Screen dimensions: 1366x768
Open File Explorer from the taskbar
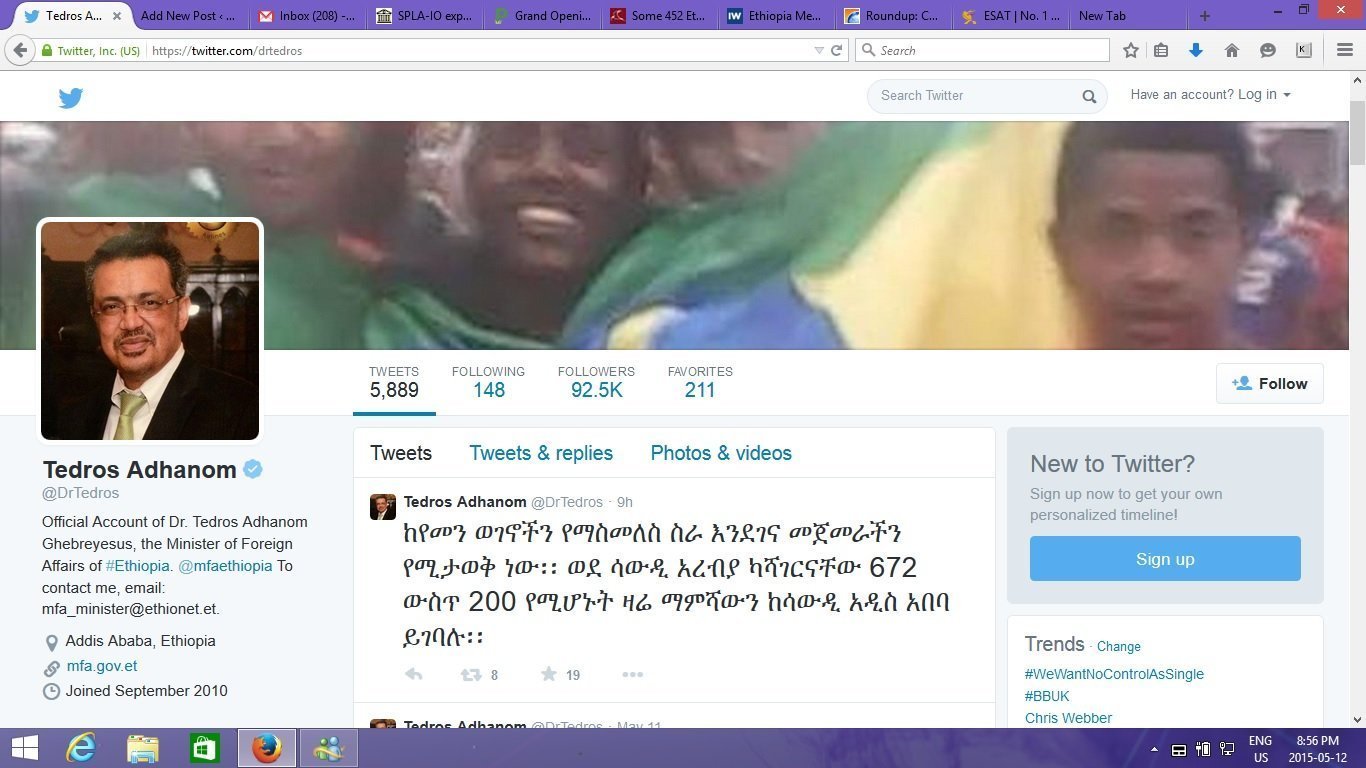click(x=143, y=748)
